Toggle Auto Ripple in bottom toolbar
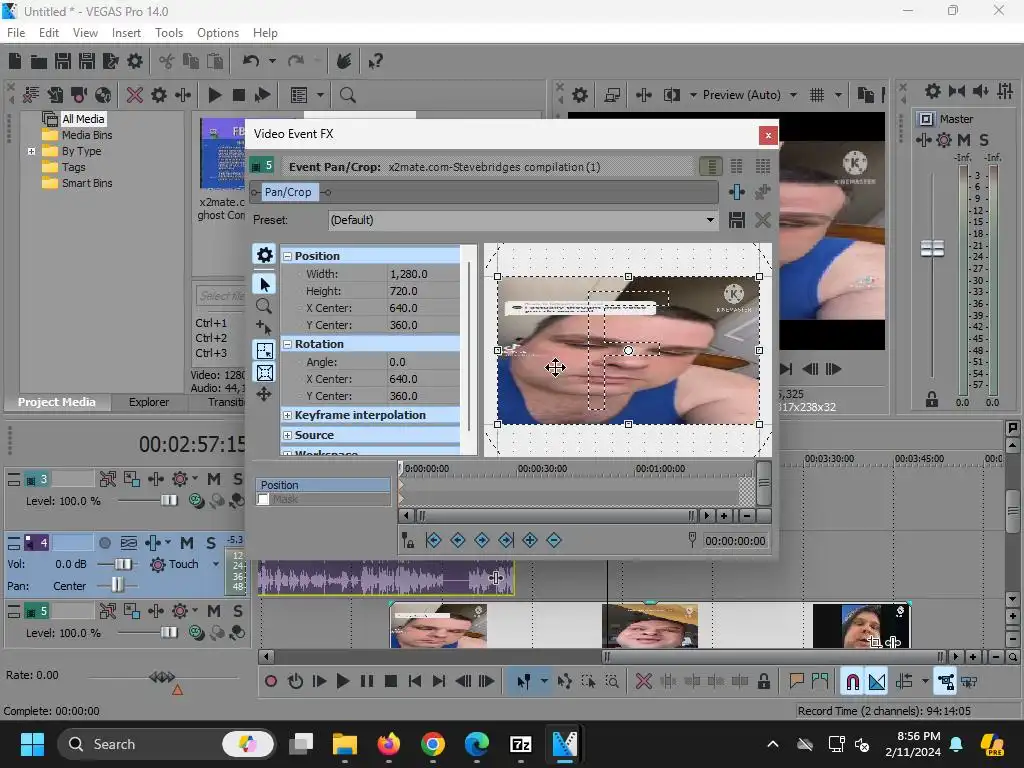The image size is (1024, 768). coord(904,682)
